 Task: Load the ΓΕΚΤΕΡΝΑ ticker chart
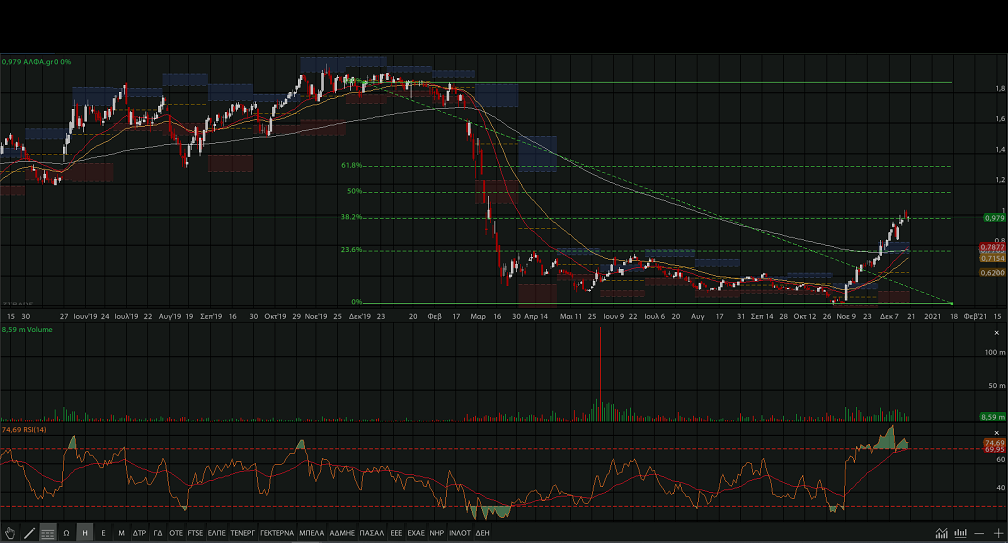coord(276,533)
